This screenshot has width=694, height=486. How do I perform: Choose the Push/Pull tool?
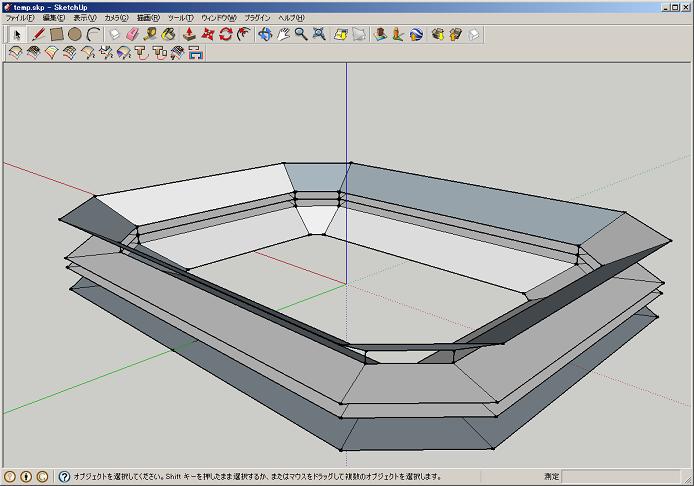[189, 34]
